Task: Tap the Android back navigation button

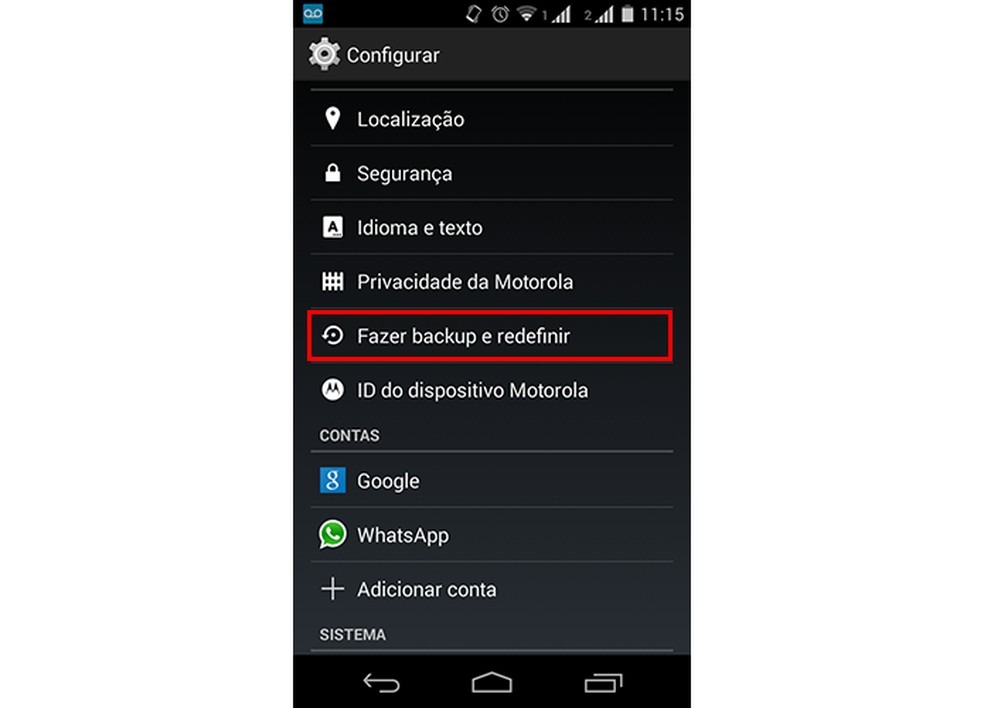Action: 382,682
